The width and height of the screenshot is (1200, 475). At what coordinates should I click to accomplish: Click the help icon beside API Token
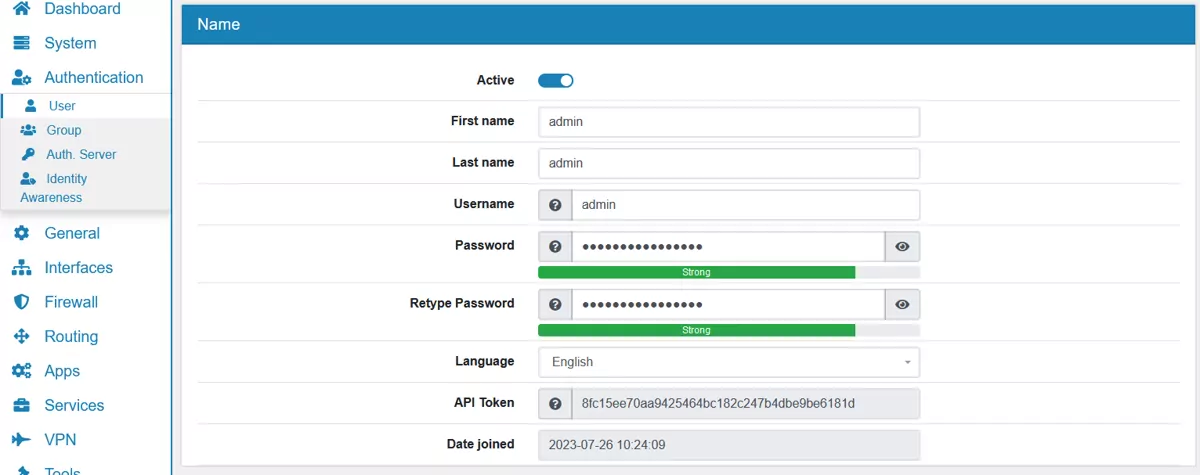[x=555, y=403]
